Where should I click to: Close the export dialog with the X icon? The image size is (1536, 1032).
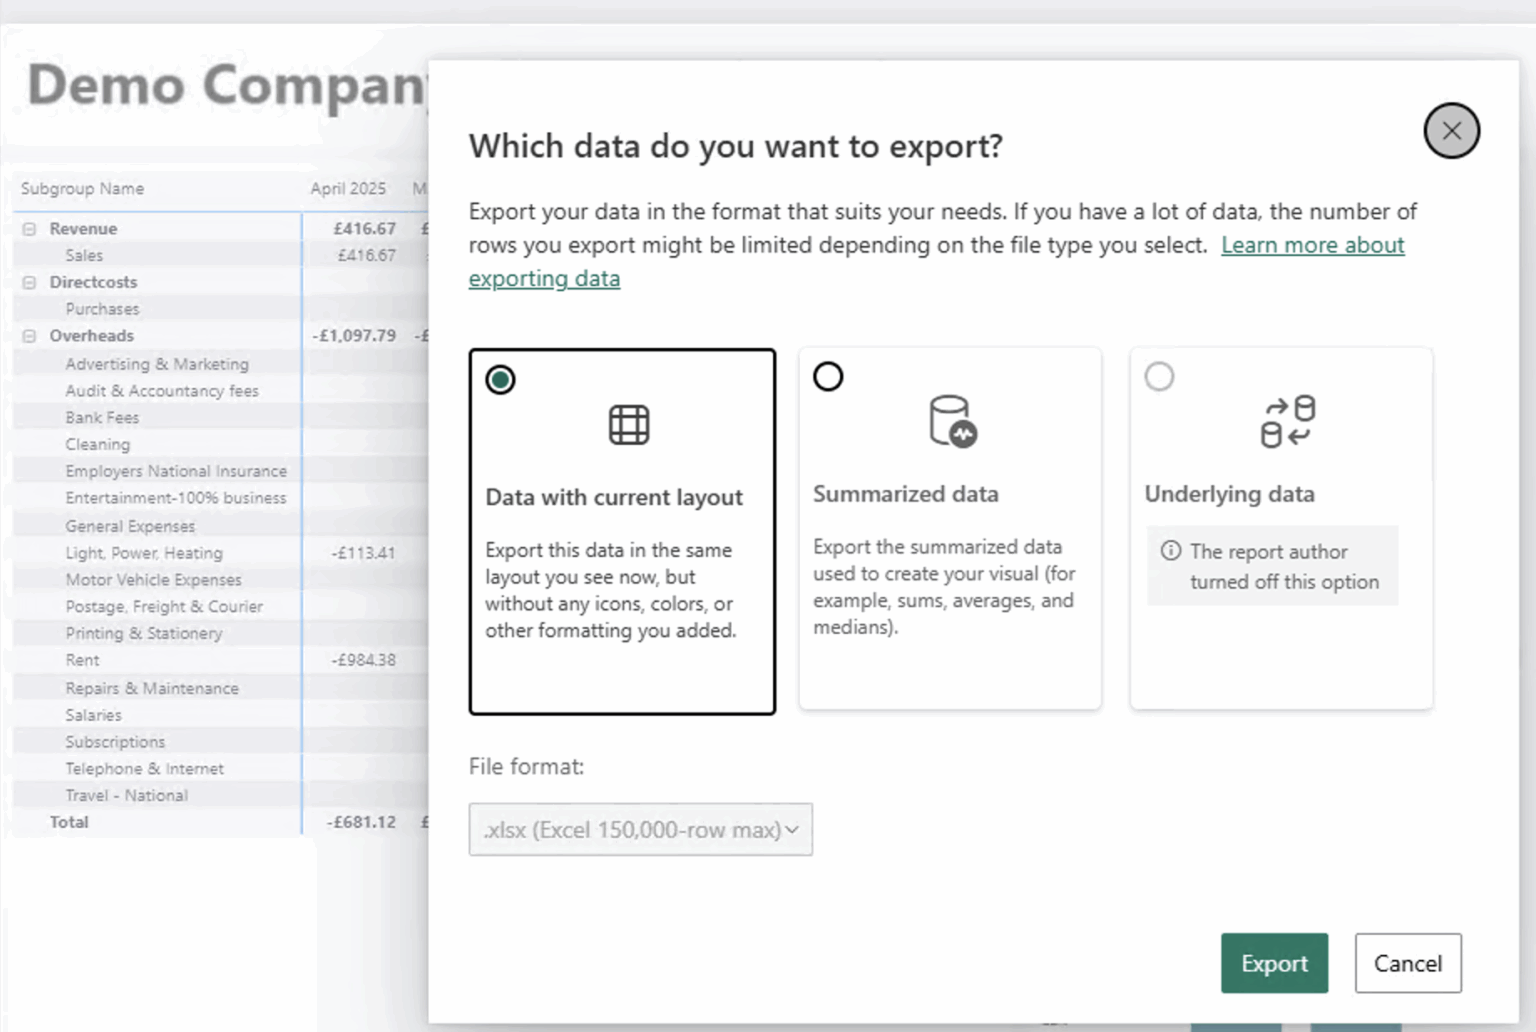[x=1452, y=130]
